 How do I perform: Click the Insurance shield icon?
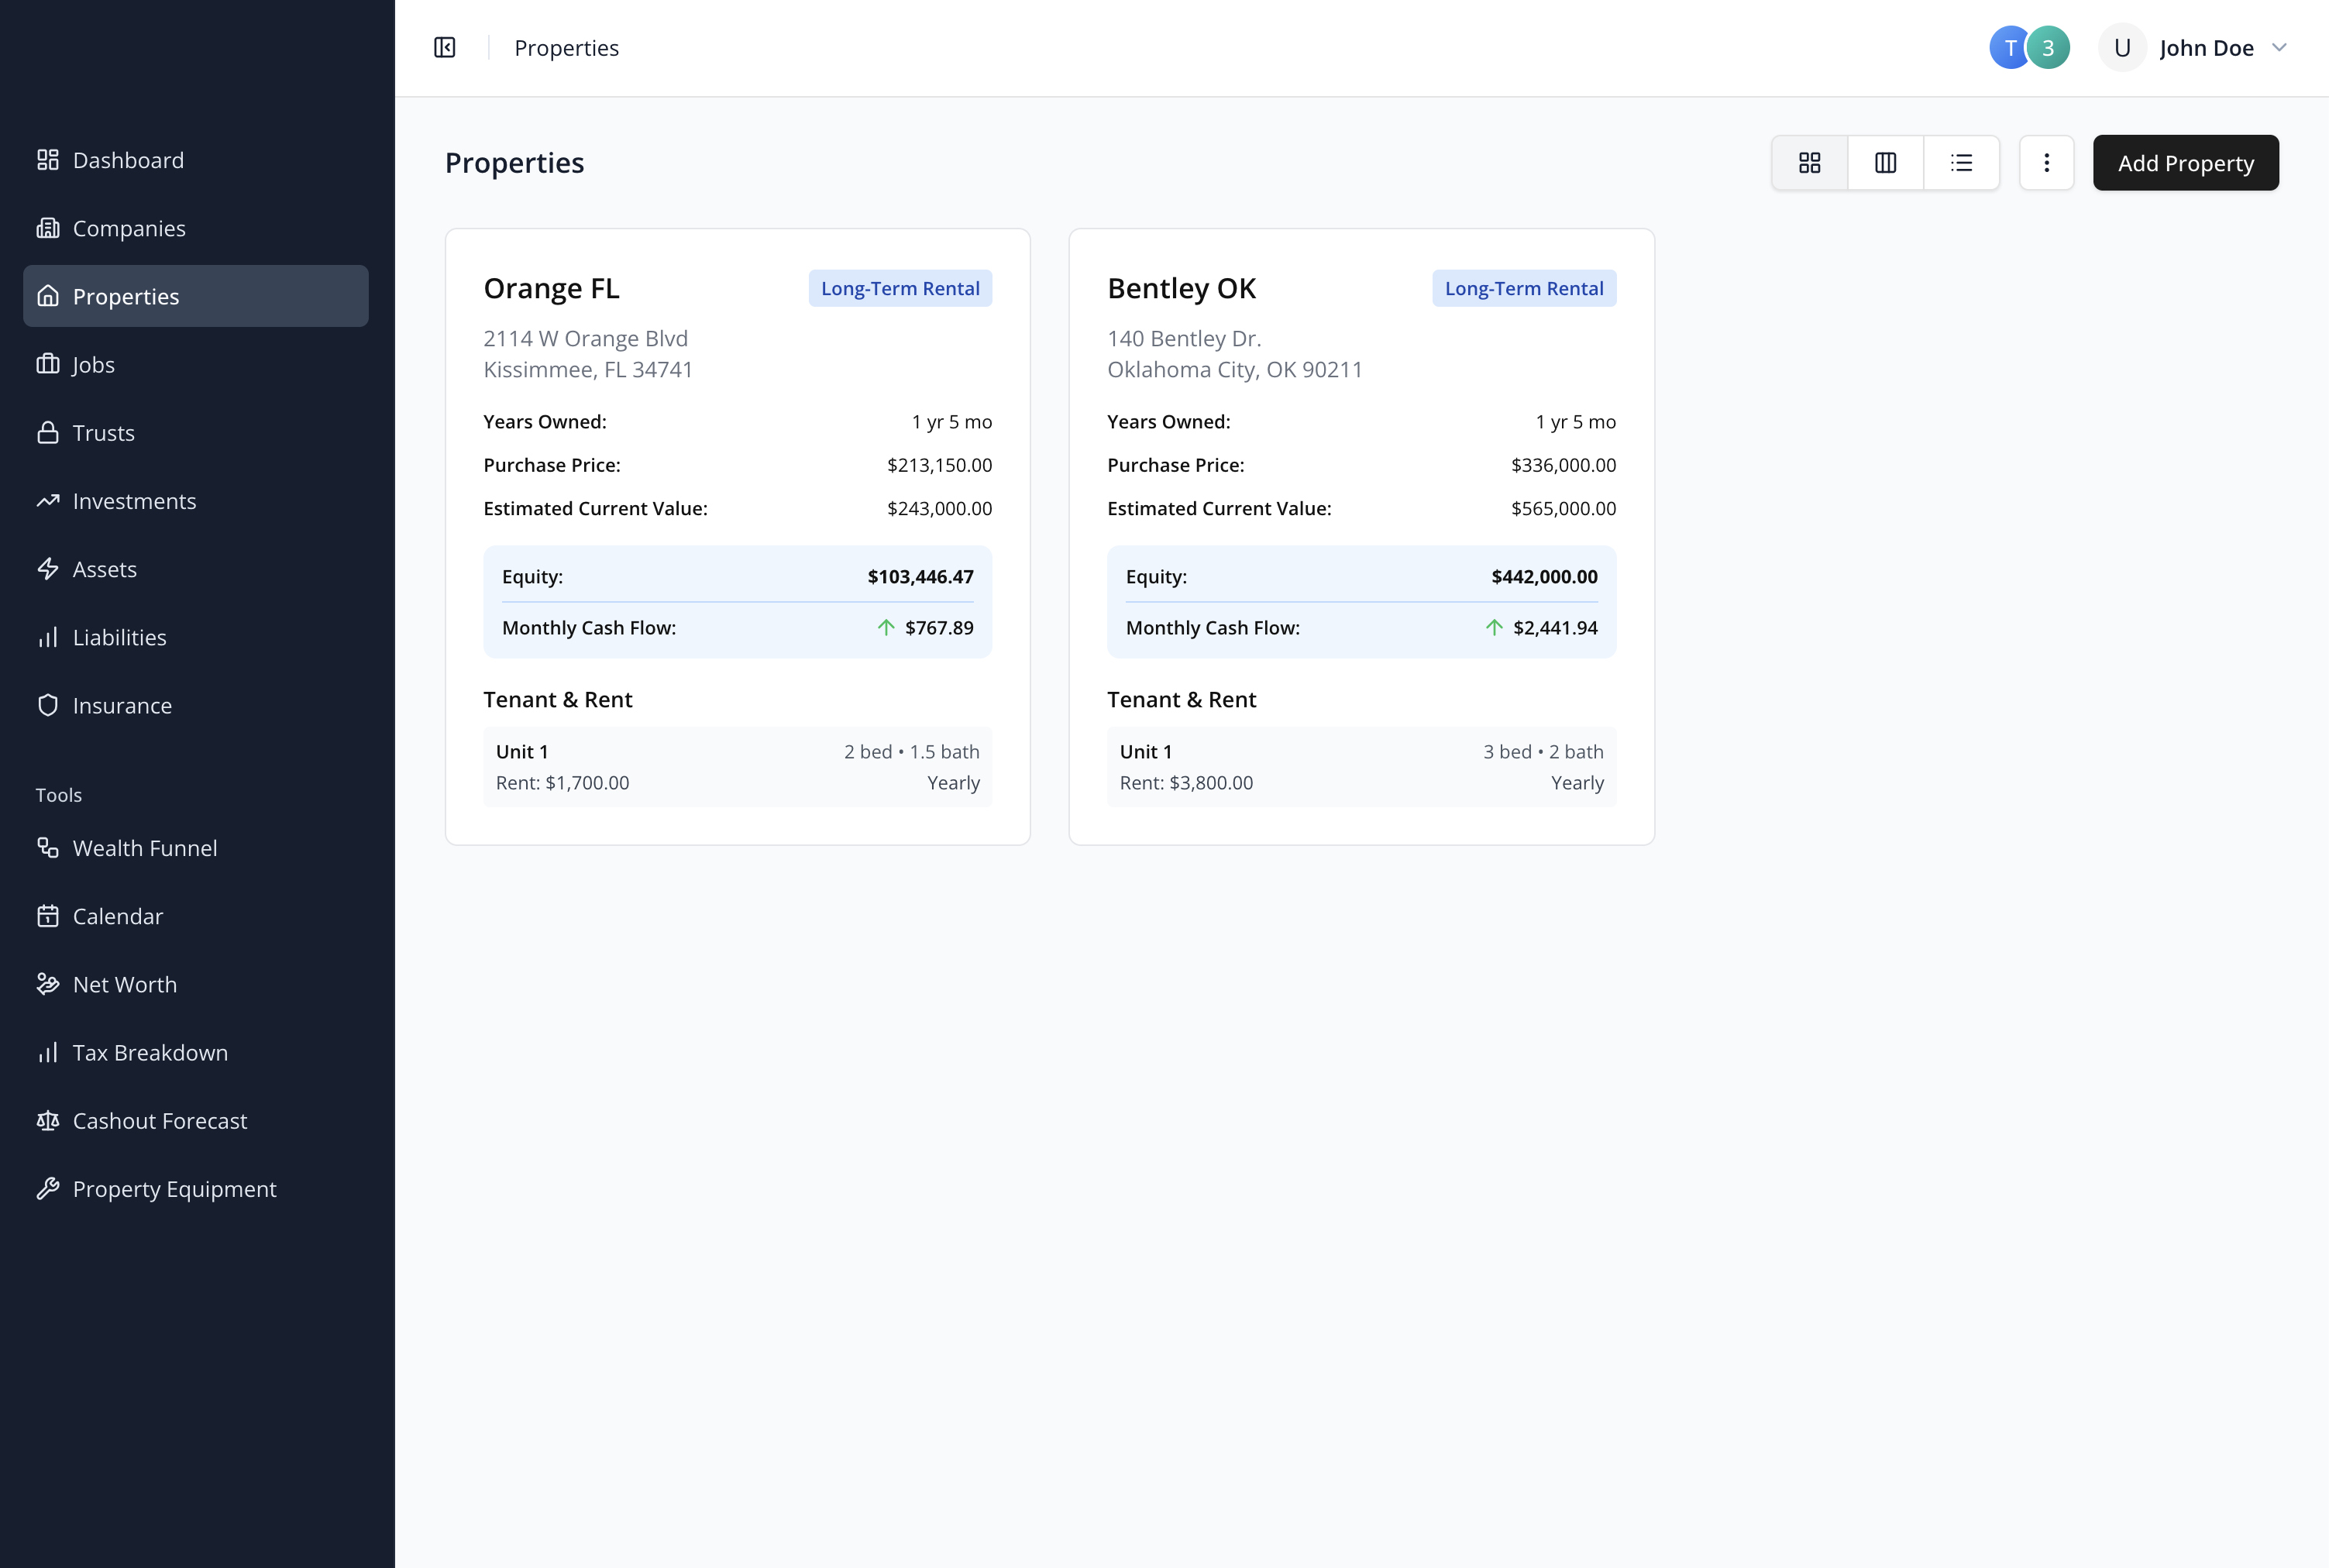tap(48, 705)
